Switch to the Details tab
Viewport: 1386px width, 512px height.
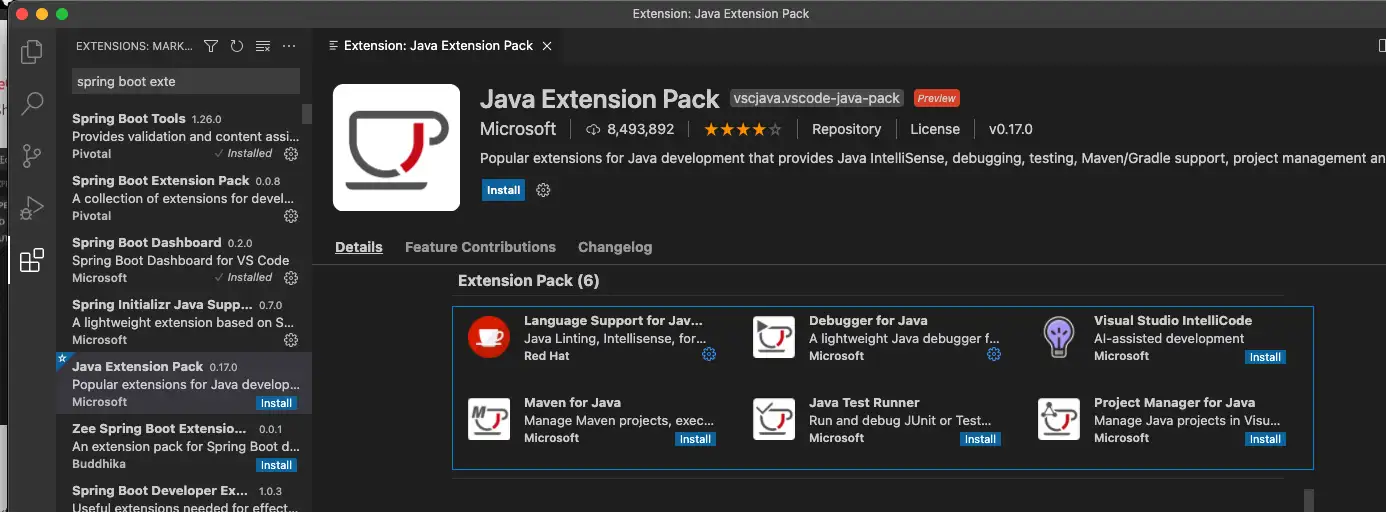(x=359, y=247)
